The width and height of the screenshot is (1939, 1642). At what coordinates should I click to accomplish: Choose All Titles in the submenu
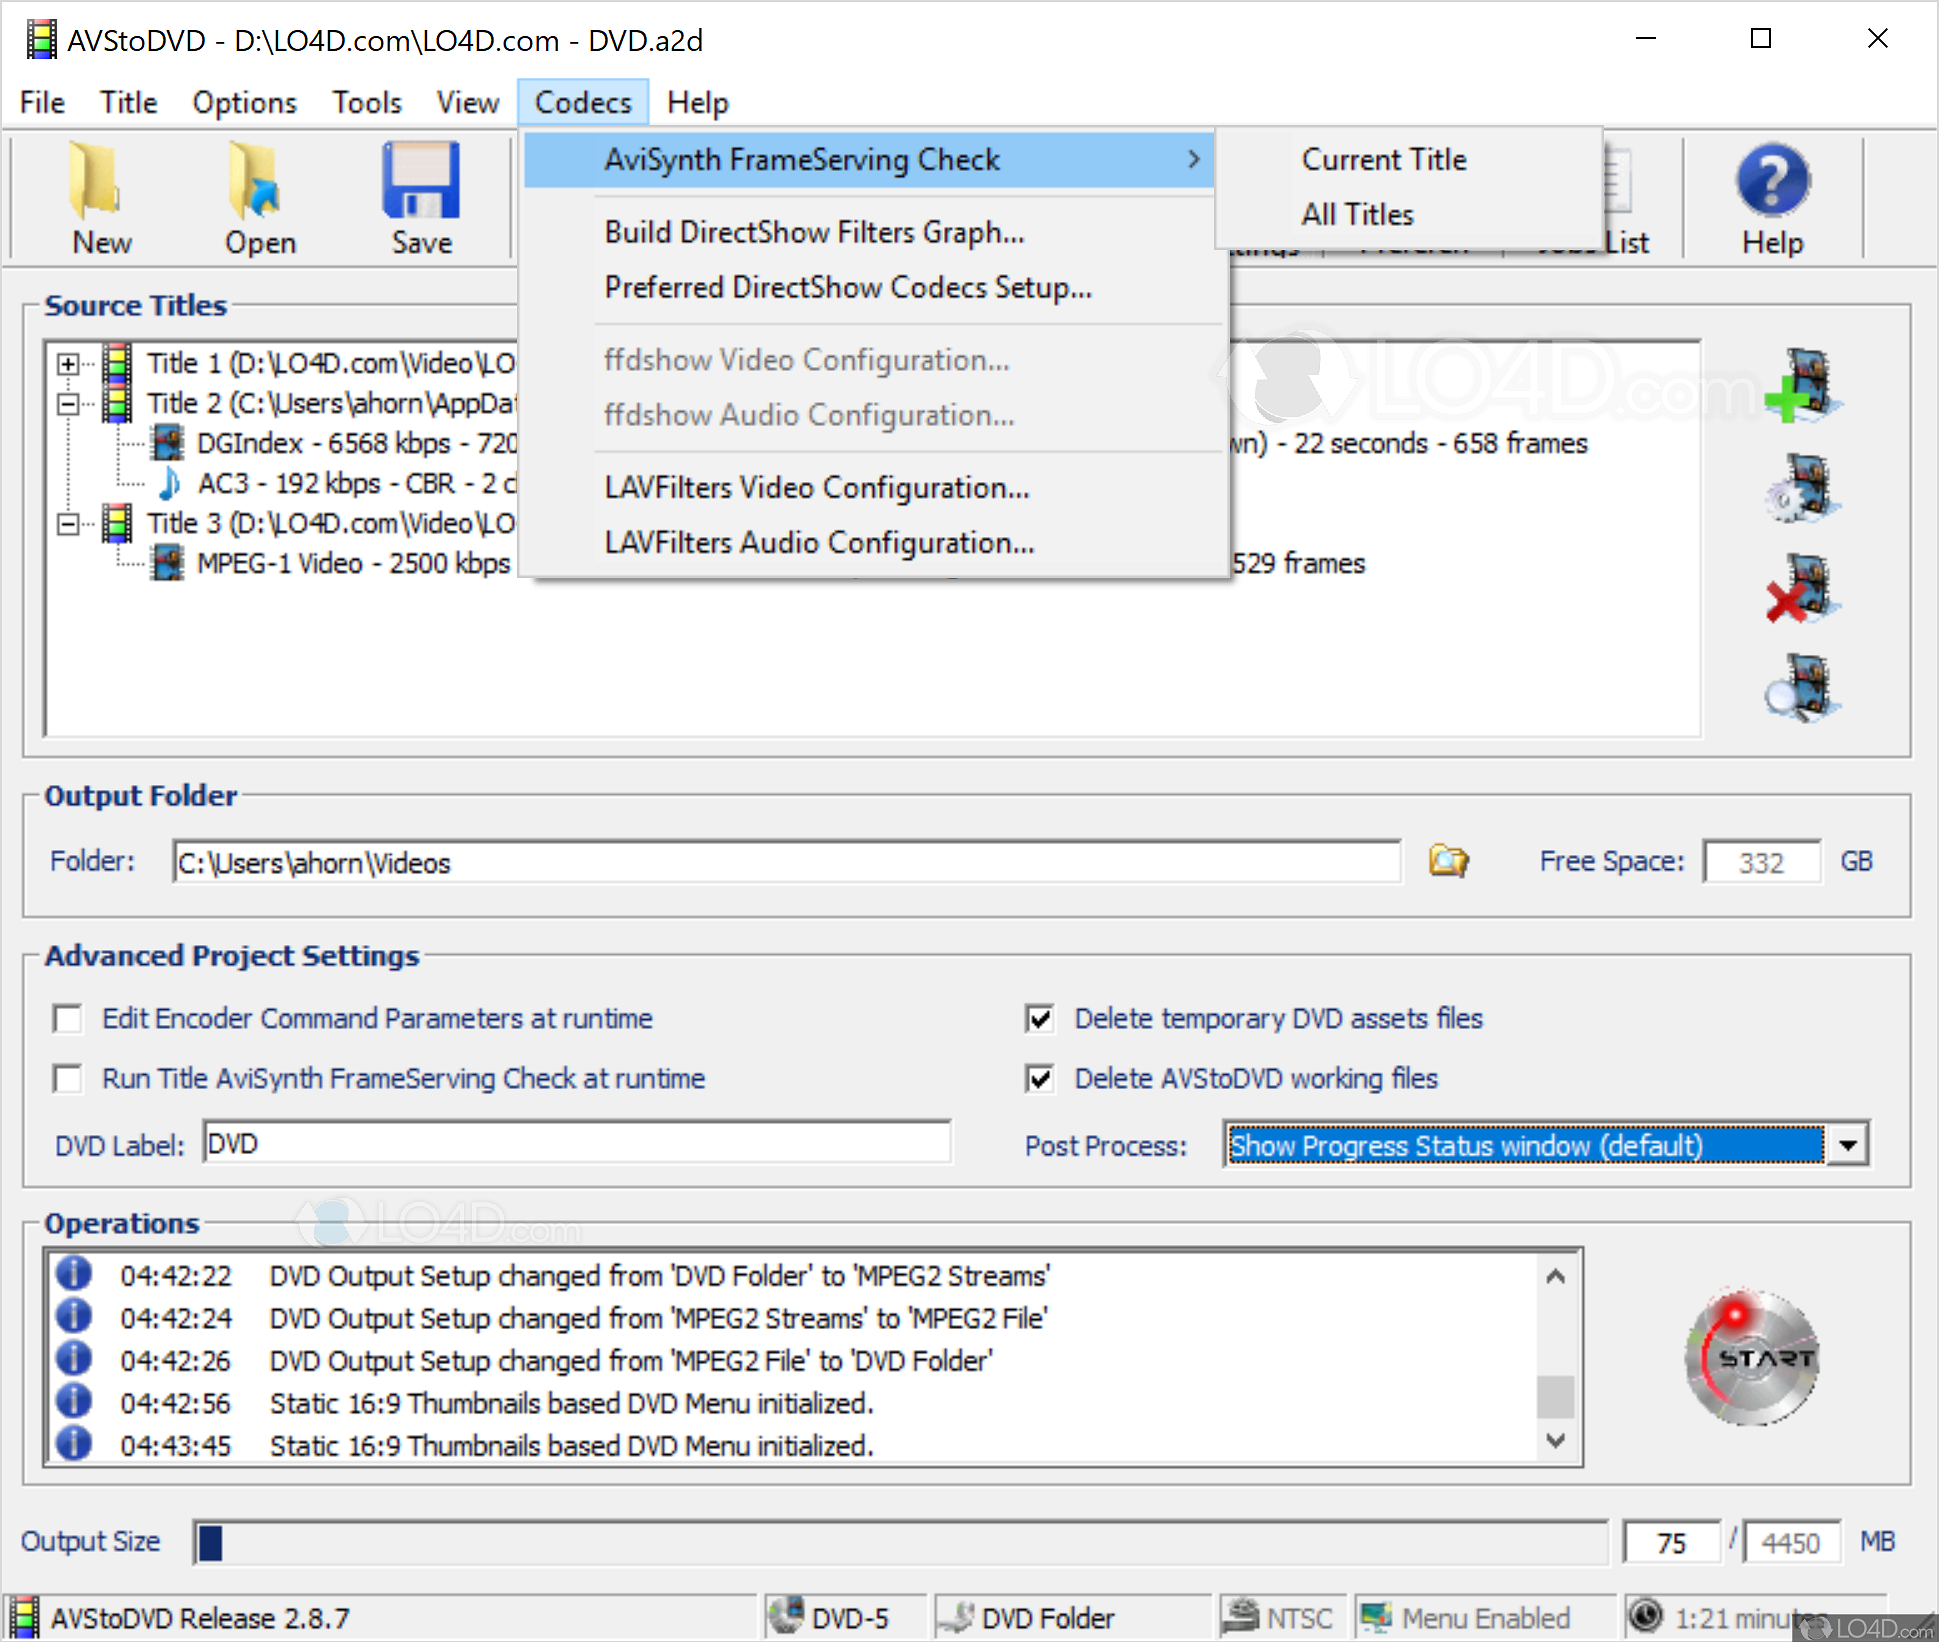point(1410,214)
